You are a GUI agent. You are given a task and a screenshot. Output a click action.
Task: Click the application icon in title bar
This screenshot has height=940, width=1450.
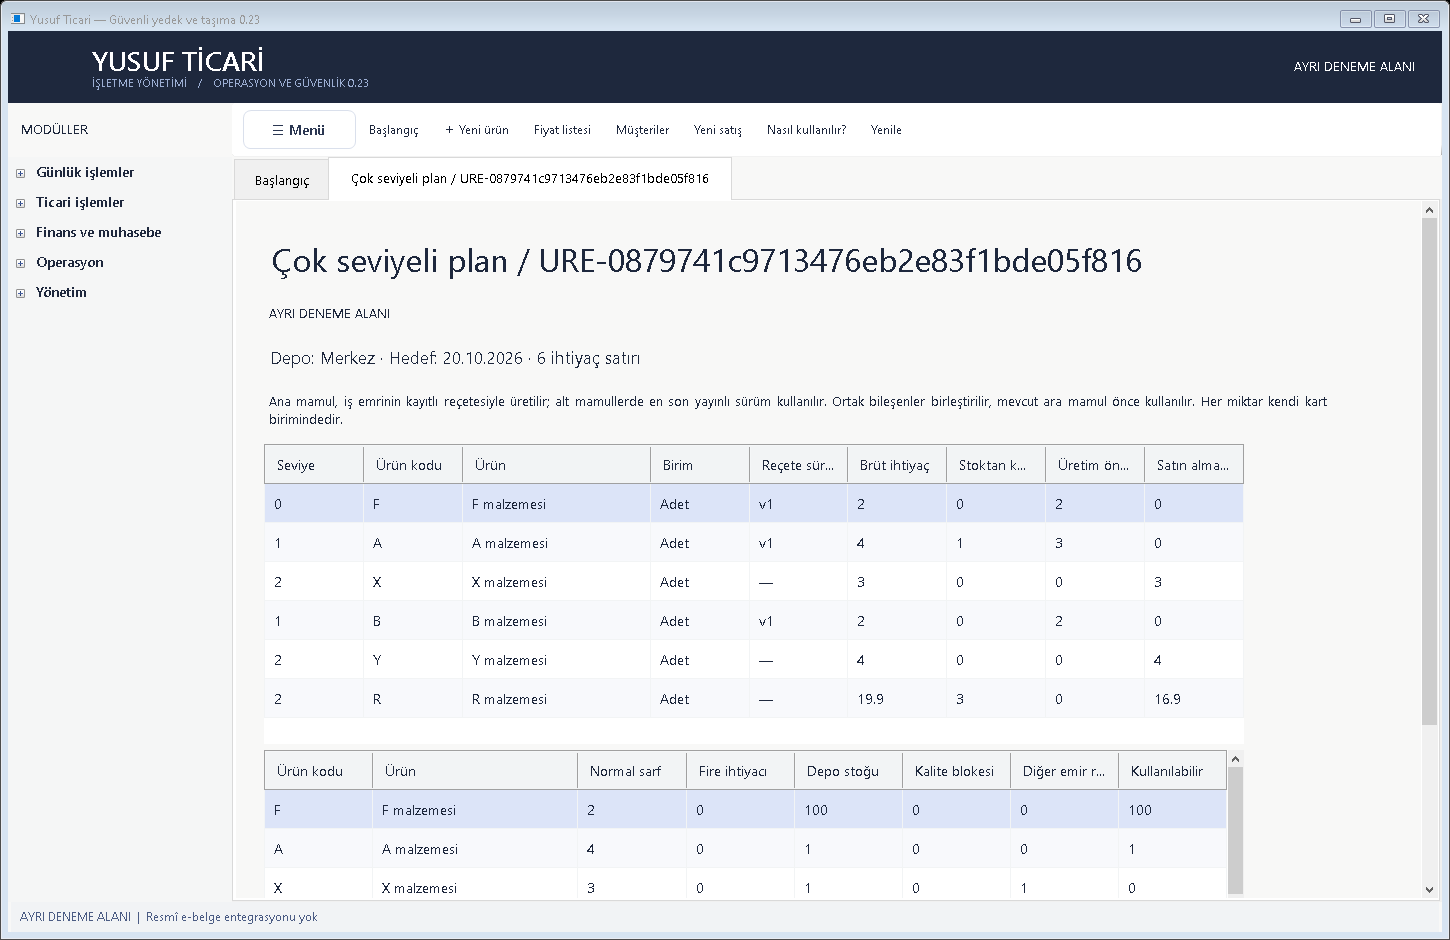(x=17, y=19)
